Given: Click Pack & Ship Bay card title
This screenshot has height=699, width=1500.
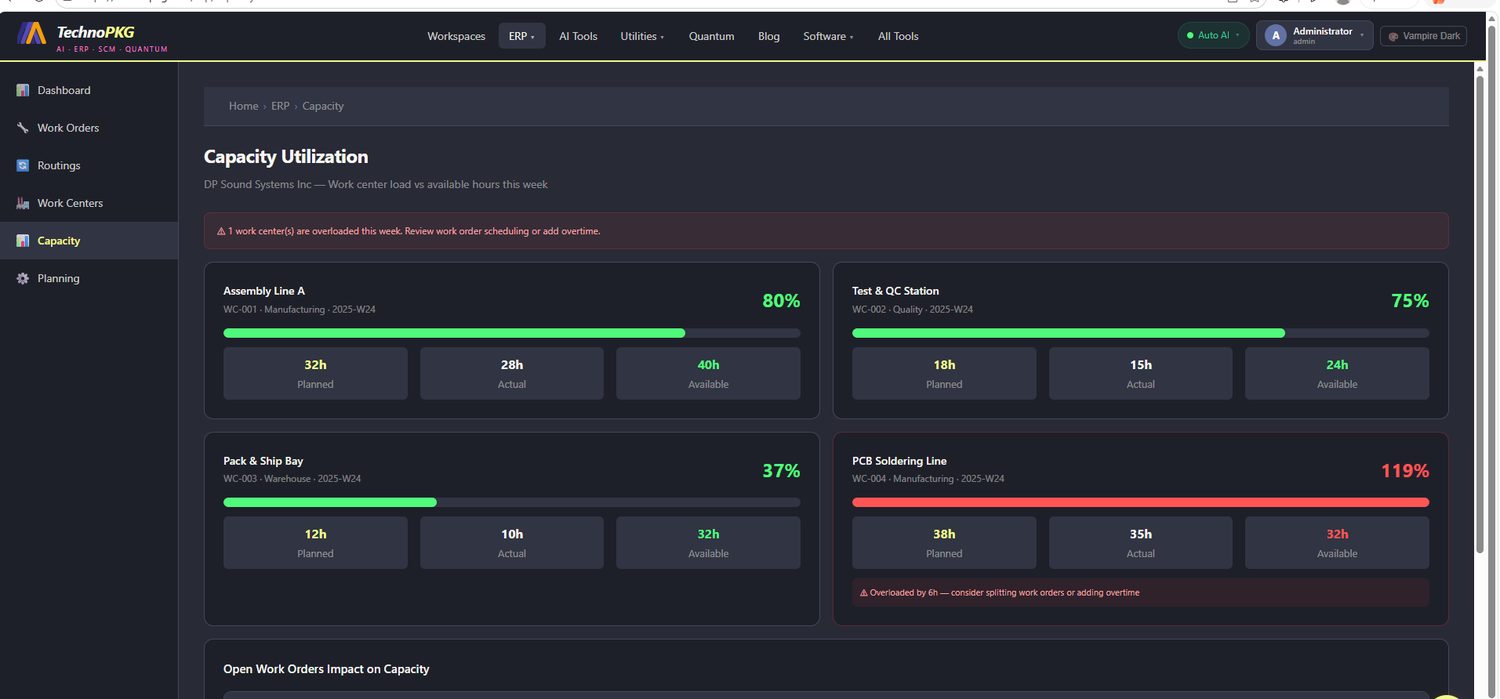Looking at the screenshot, I should [x=263, y=461].
